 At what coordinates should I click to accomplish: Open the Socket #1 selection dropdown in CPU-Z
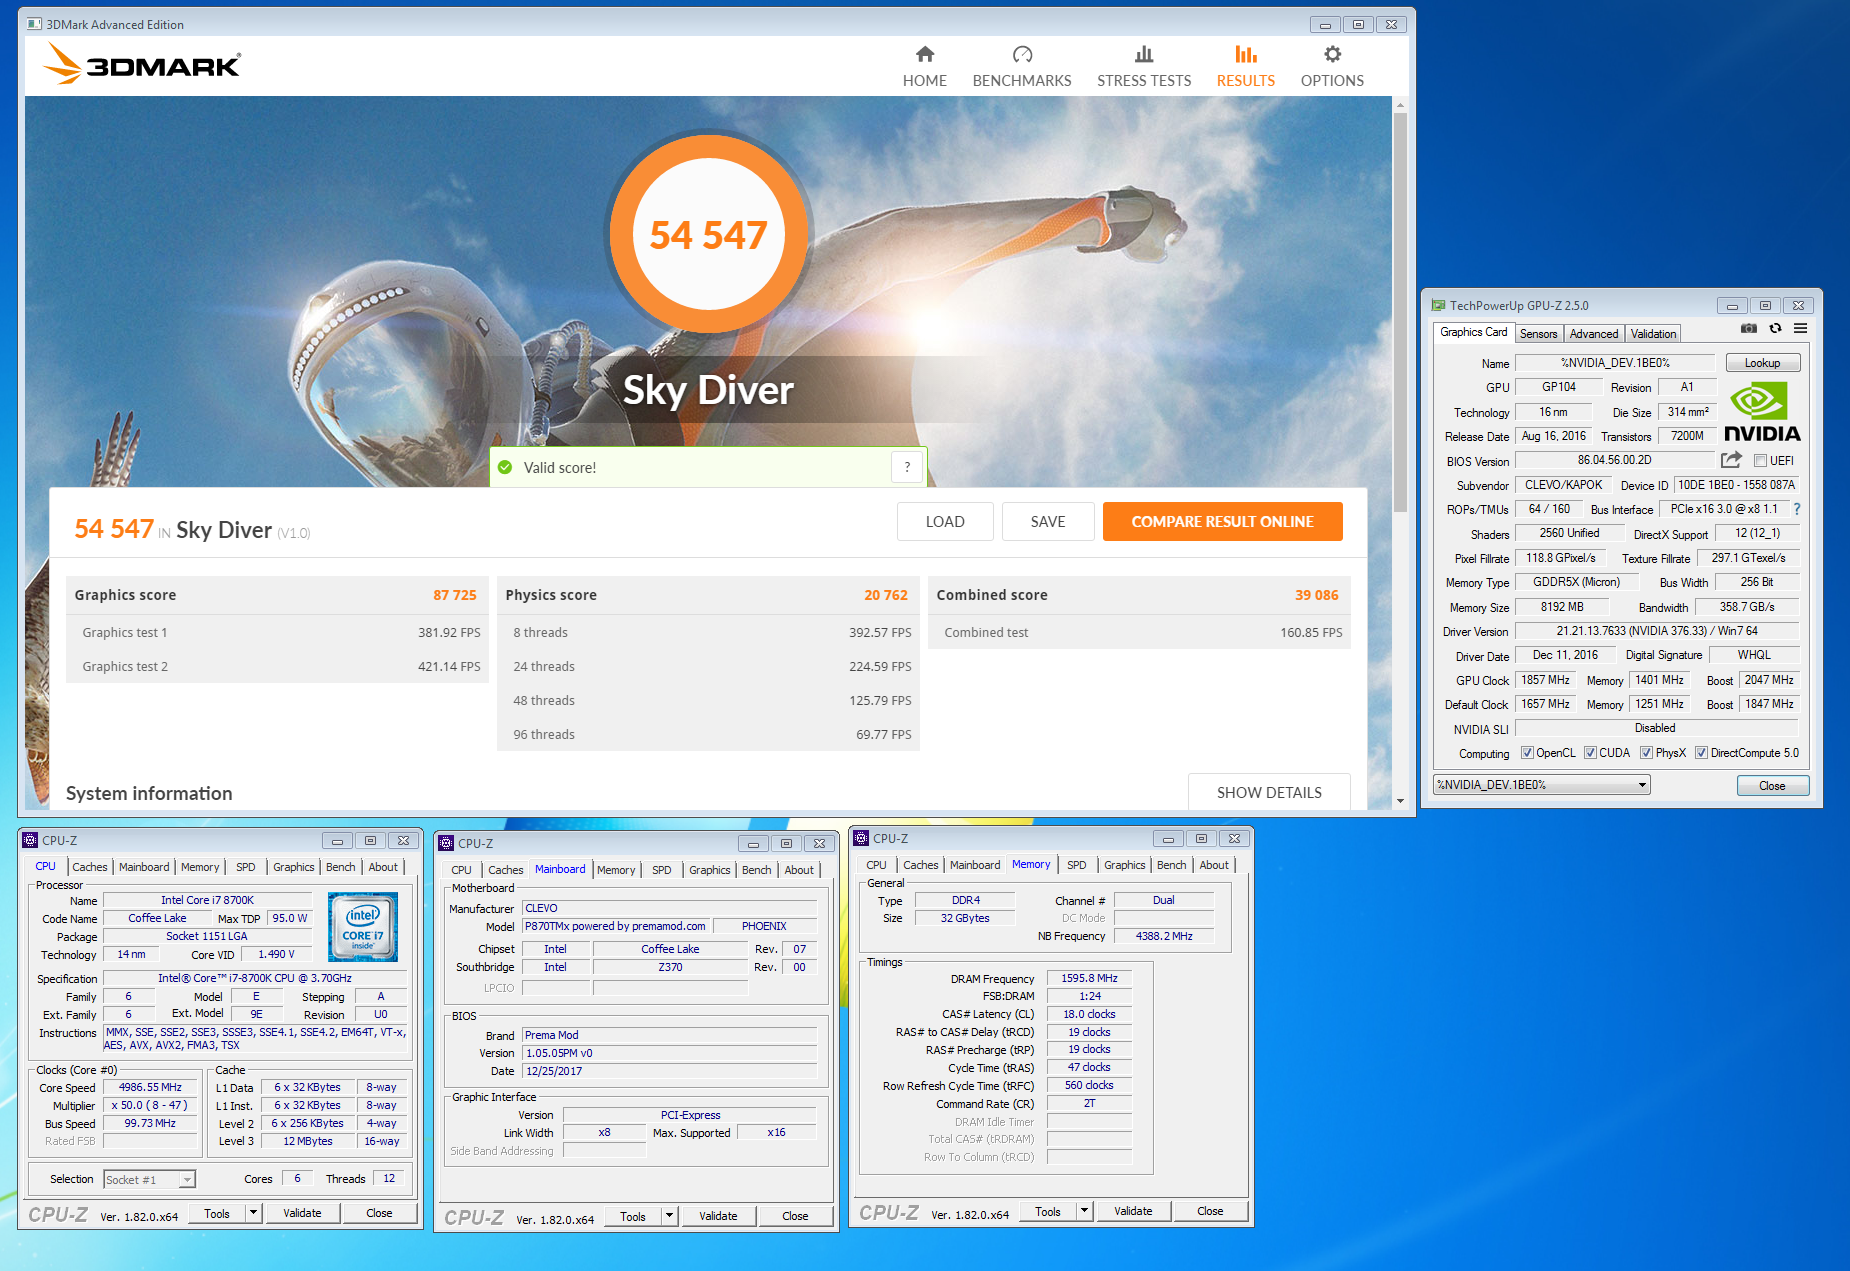(x=150, y=1180)
